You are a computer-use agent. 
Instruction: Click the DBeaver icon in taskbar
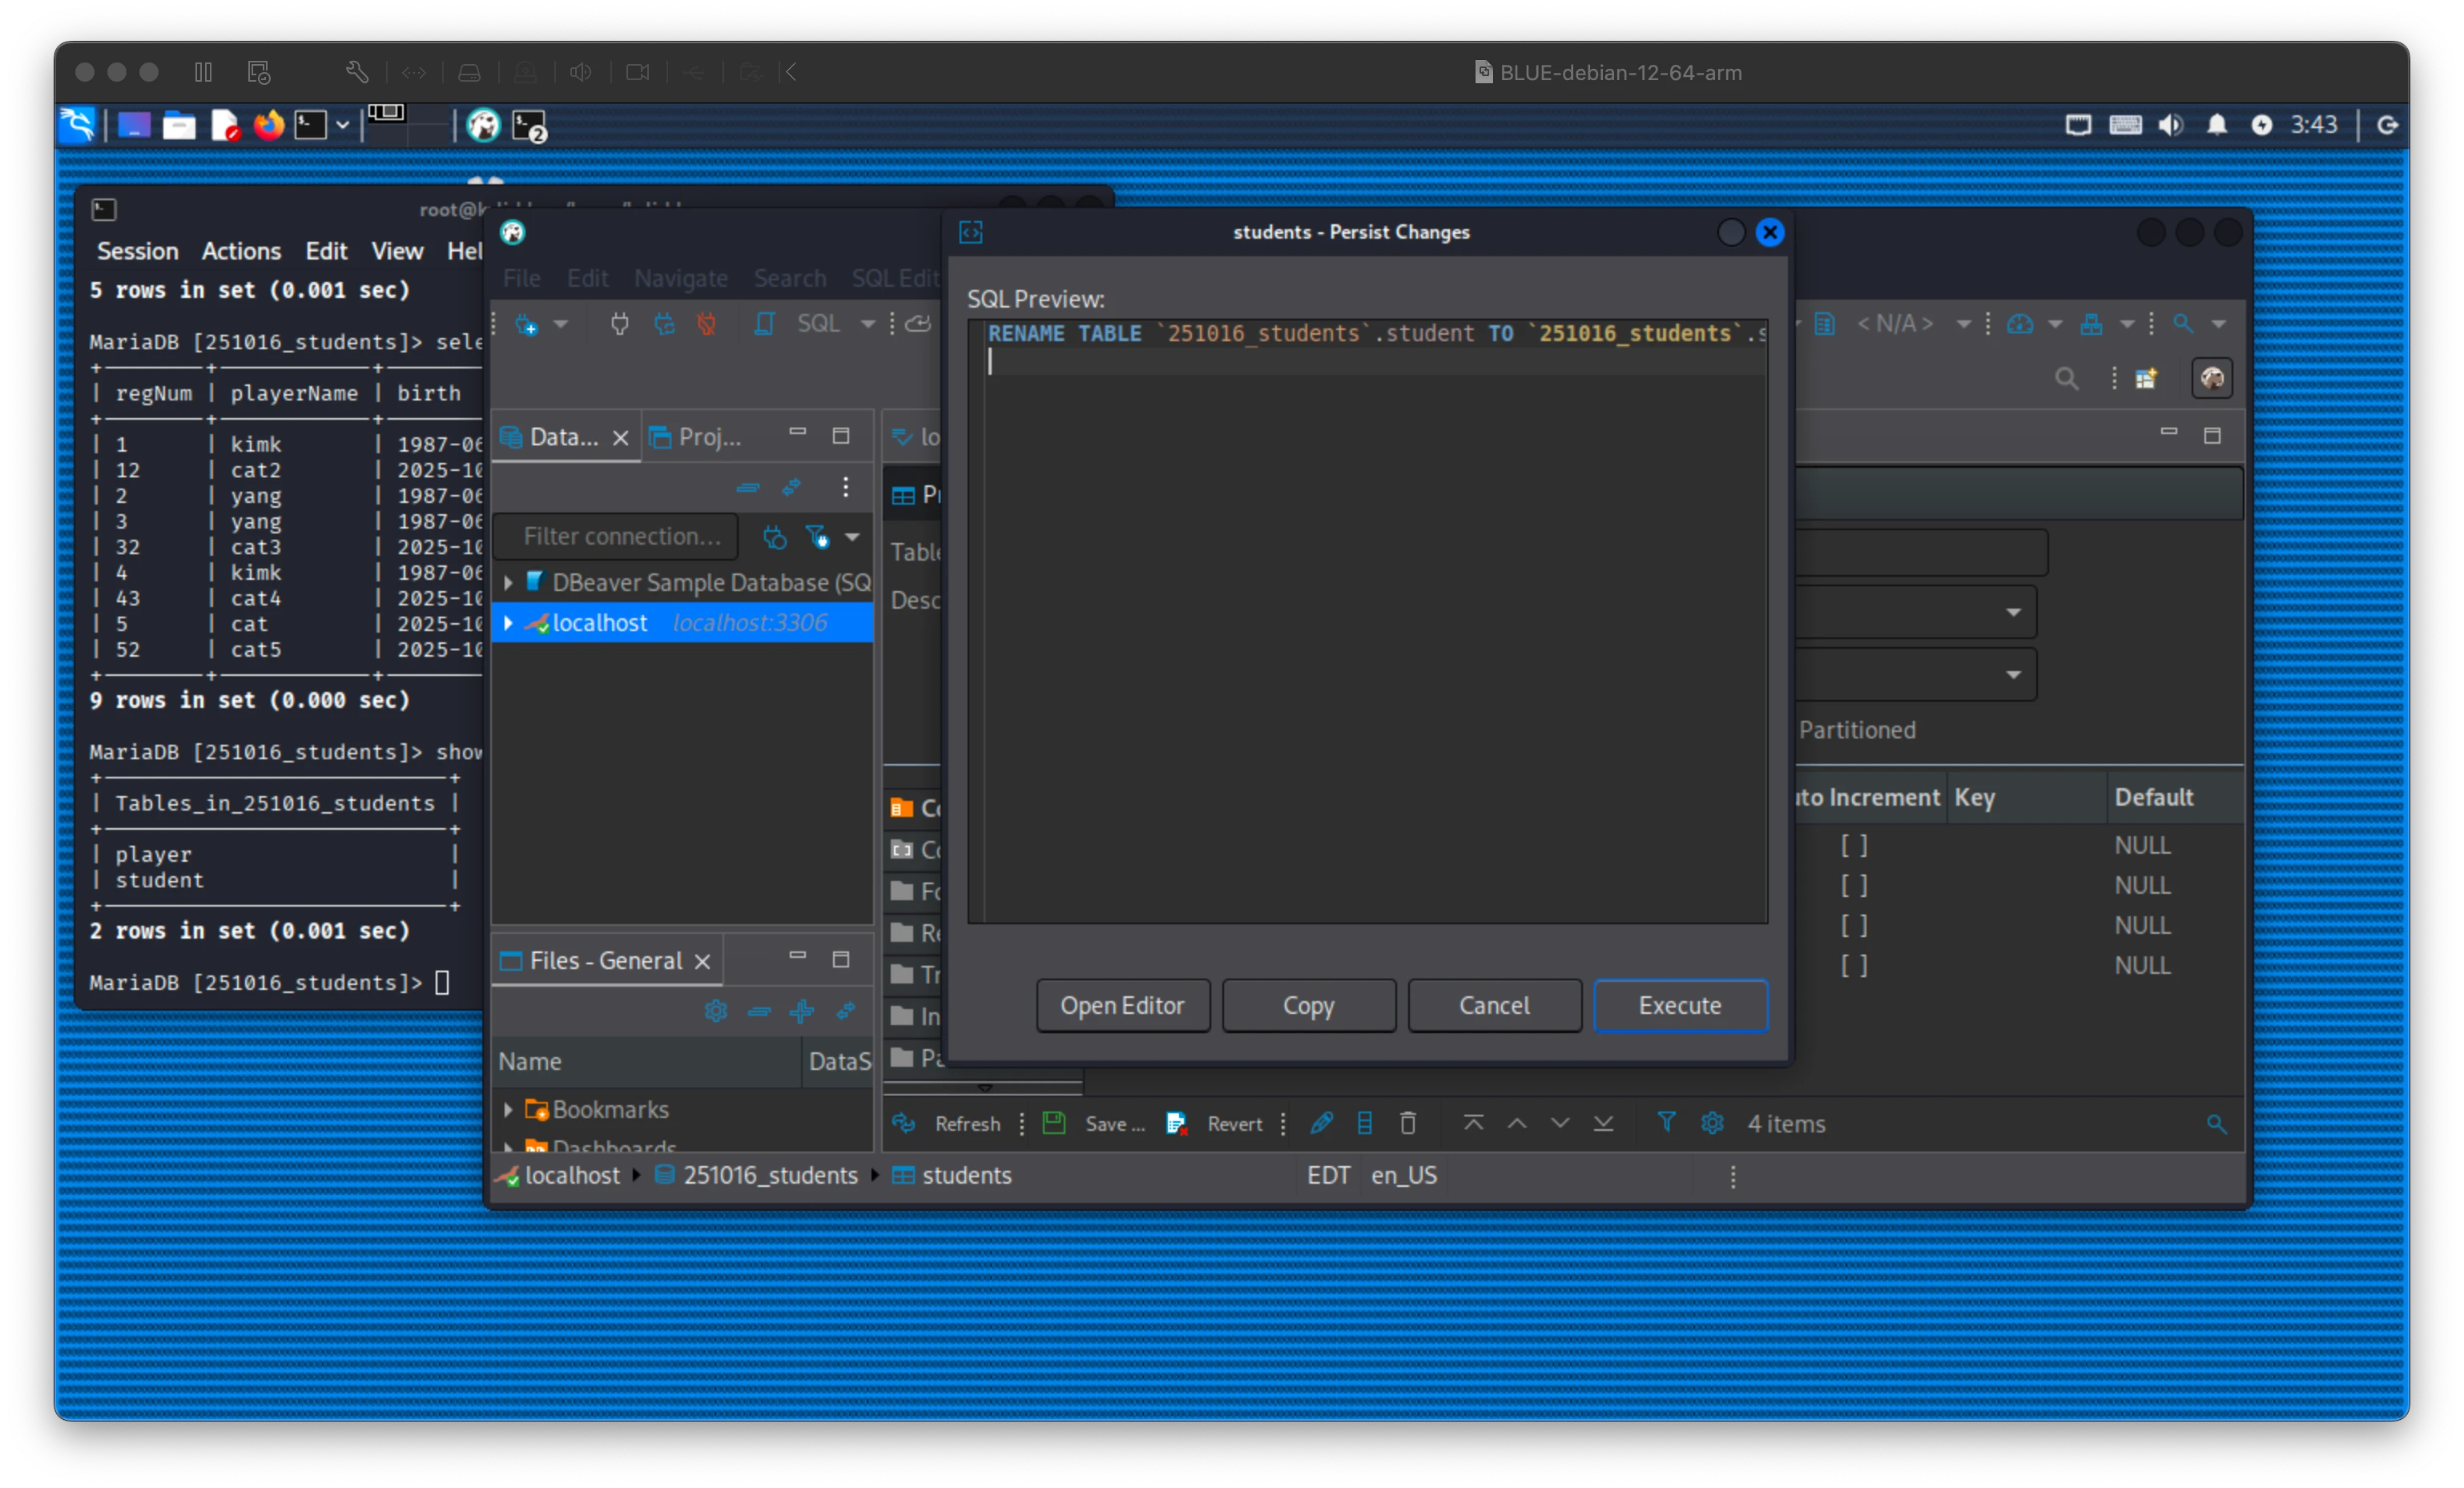(x=484, y=126)
